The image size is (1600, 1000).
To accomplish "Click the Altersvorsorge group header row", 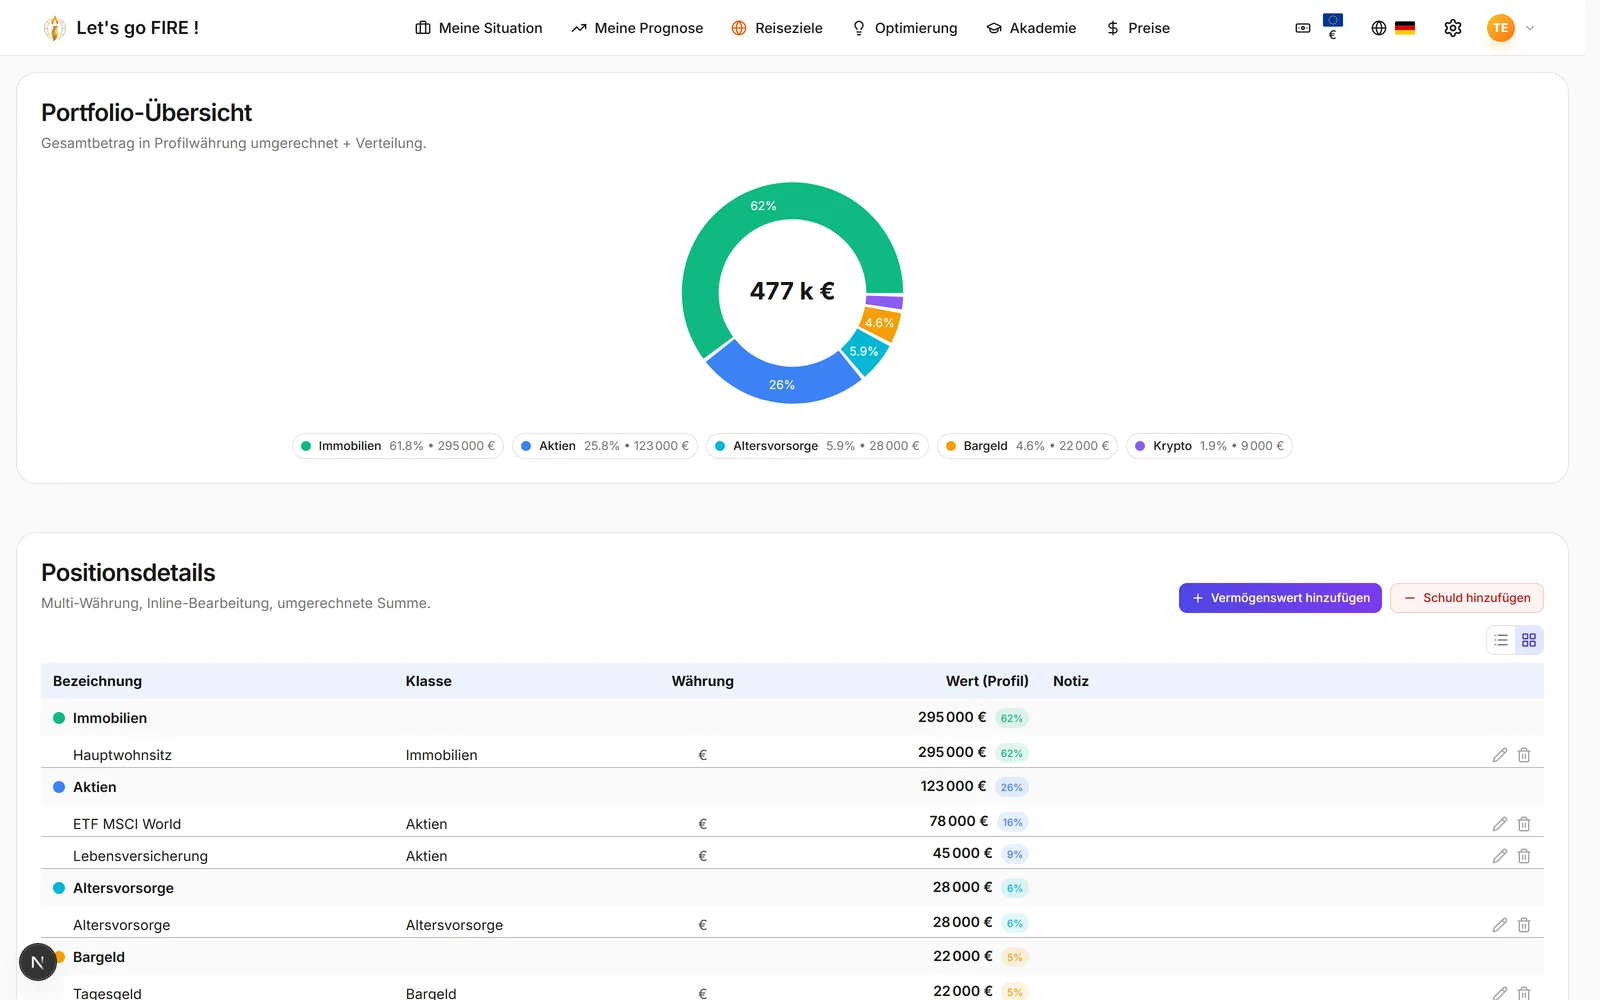I will (x=792, y=888).
